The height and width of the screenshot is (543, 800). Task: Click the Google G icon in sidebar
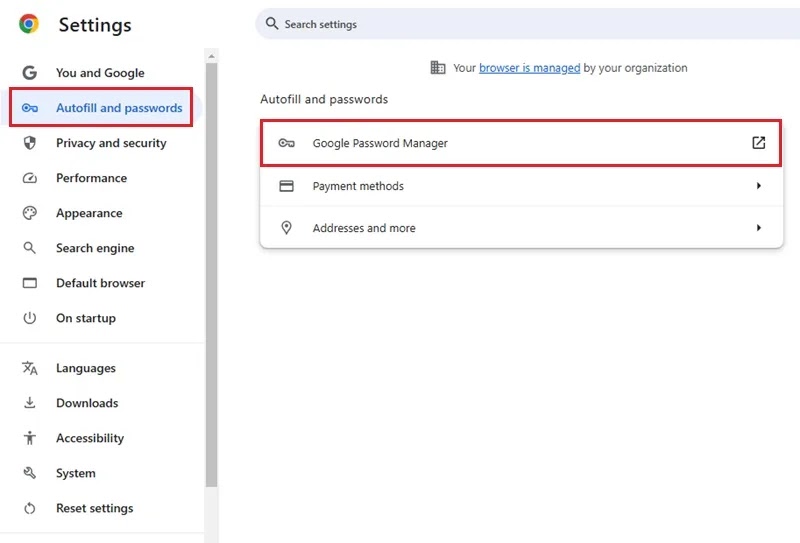click(x=30, y=72)
